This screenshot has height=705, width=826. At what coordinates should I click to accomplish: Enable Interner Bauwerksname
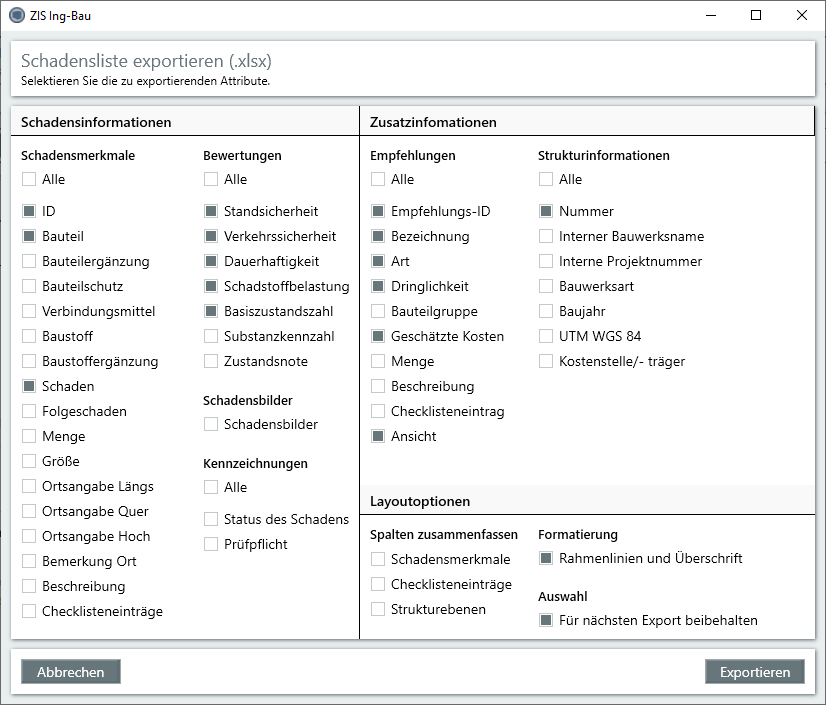tap(546, 236)
